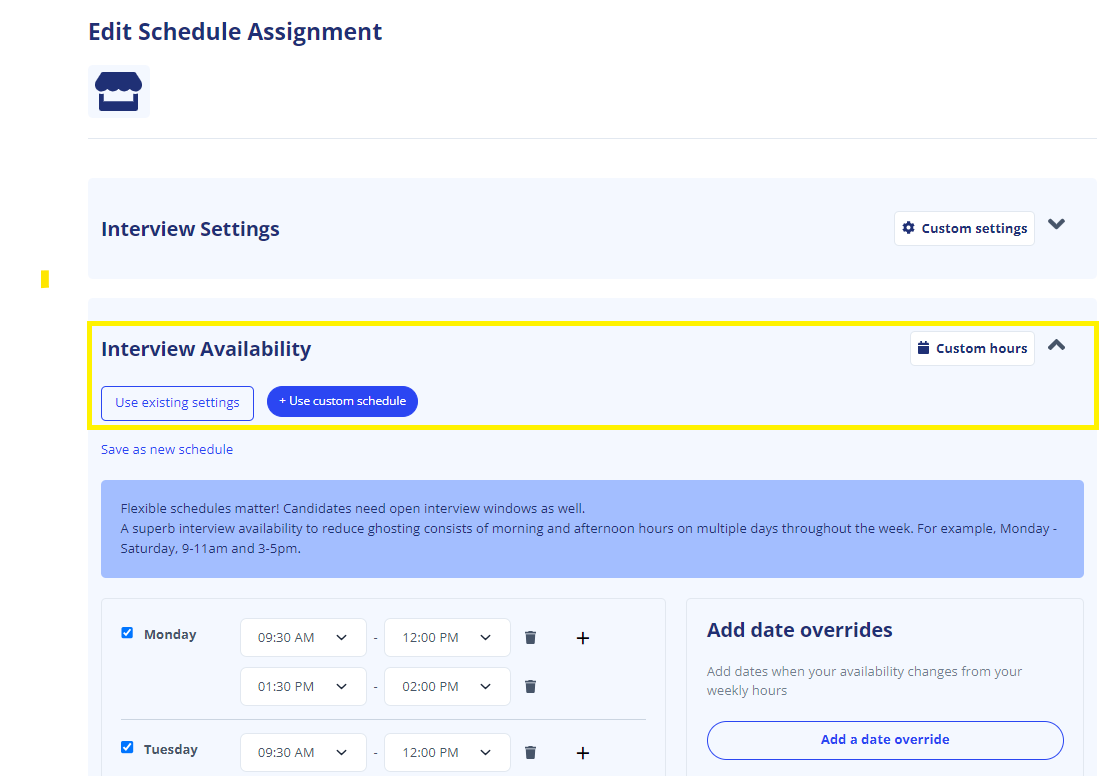This screenshot has height=776, width=1119.
Task: Add another time range to Monday
Action: click(583, 637)
